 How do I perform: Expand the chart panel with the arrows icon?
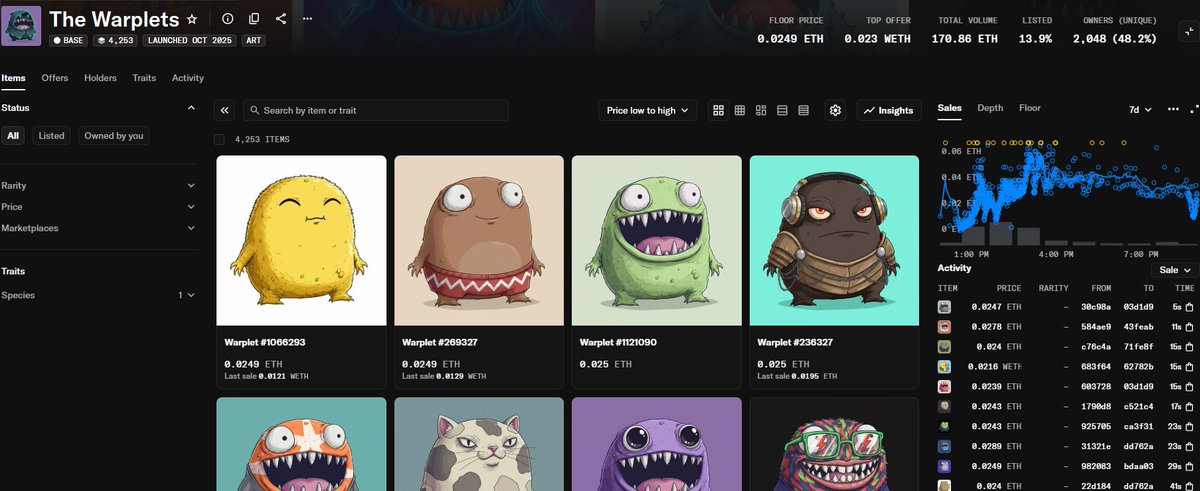[1194, 108]
